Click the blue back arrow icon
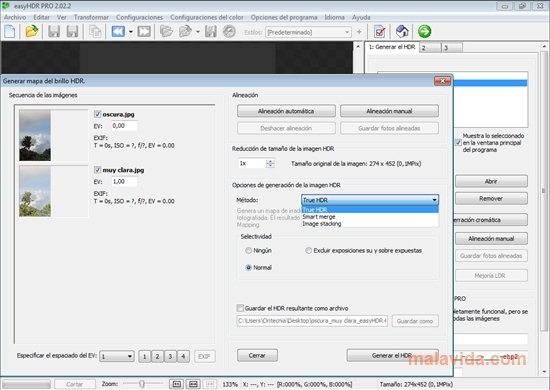550x390 pixels. tap(118, 32)
